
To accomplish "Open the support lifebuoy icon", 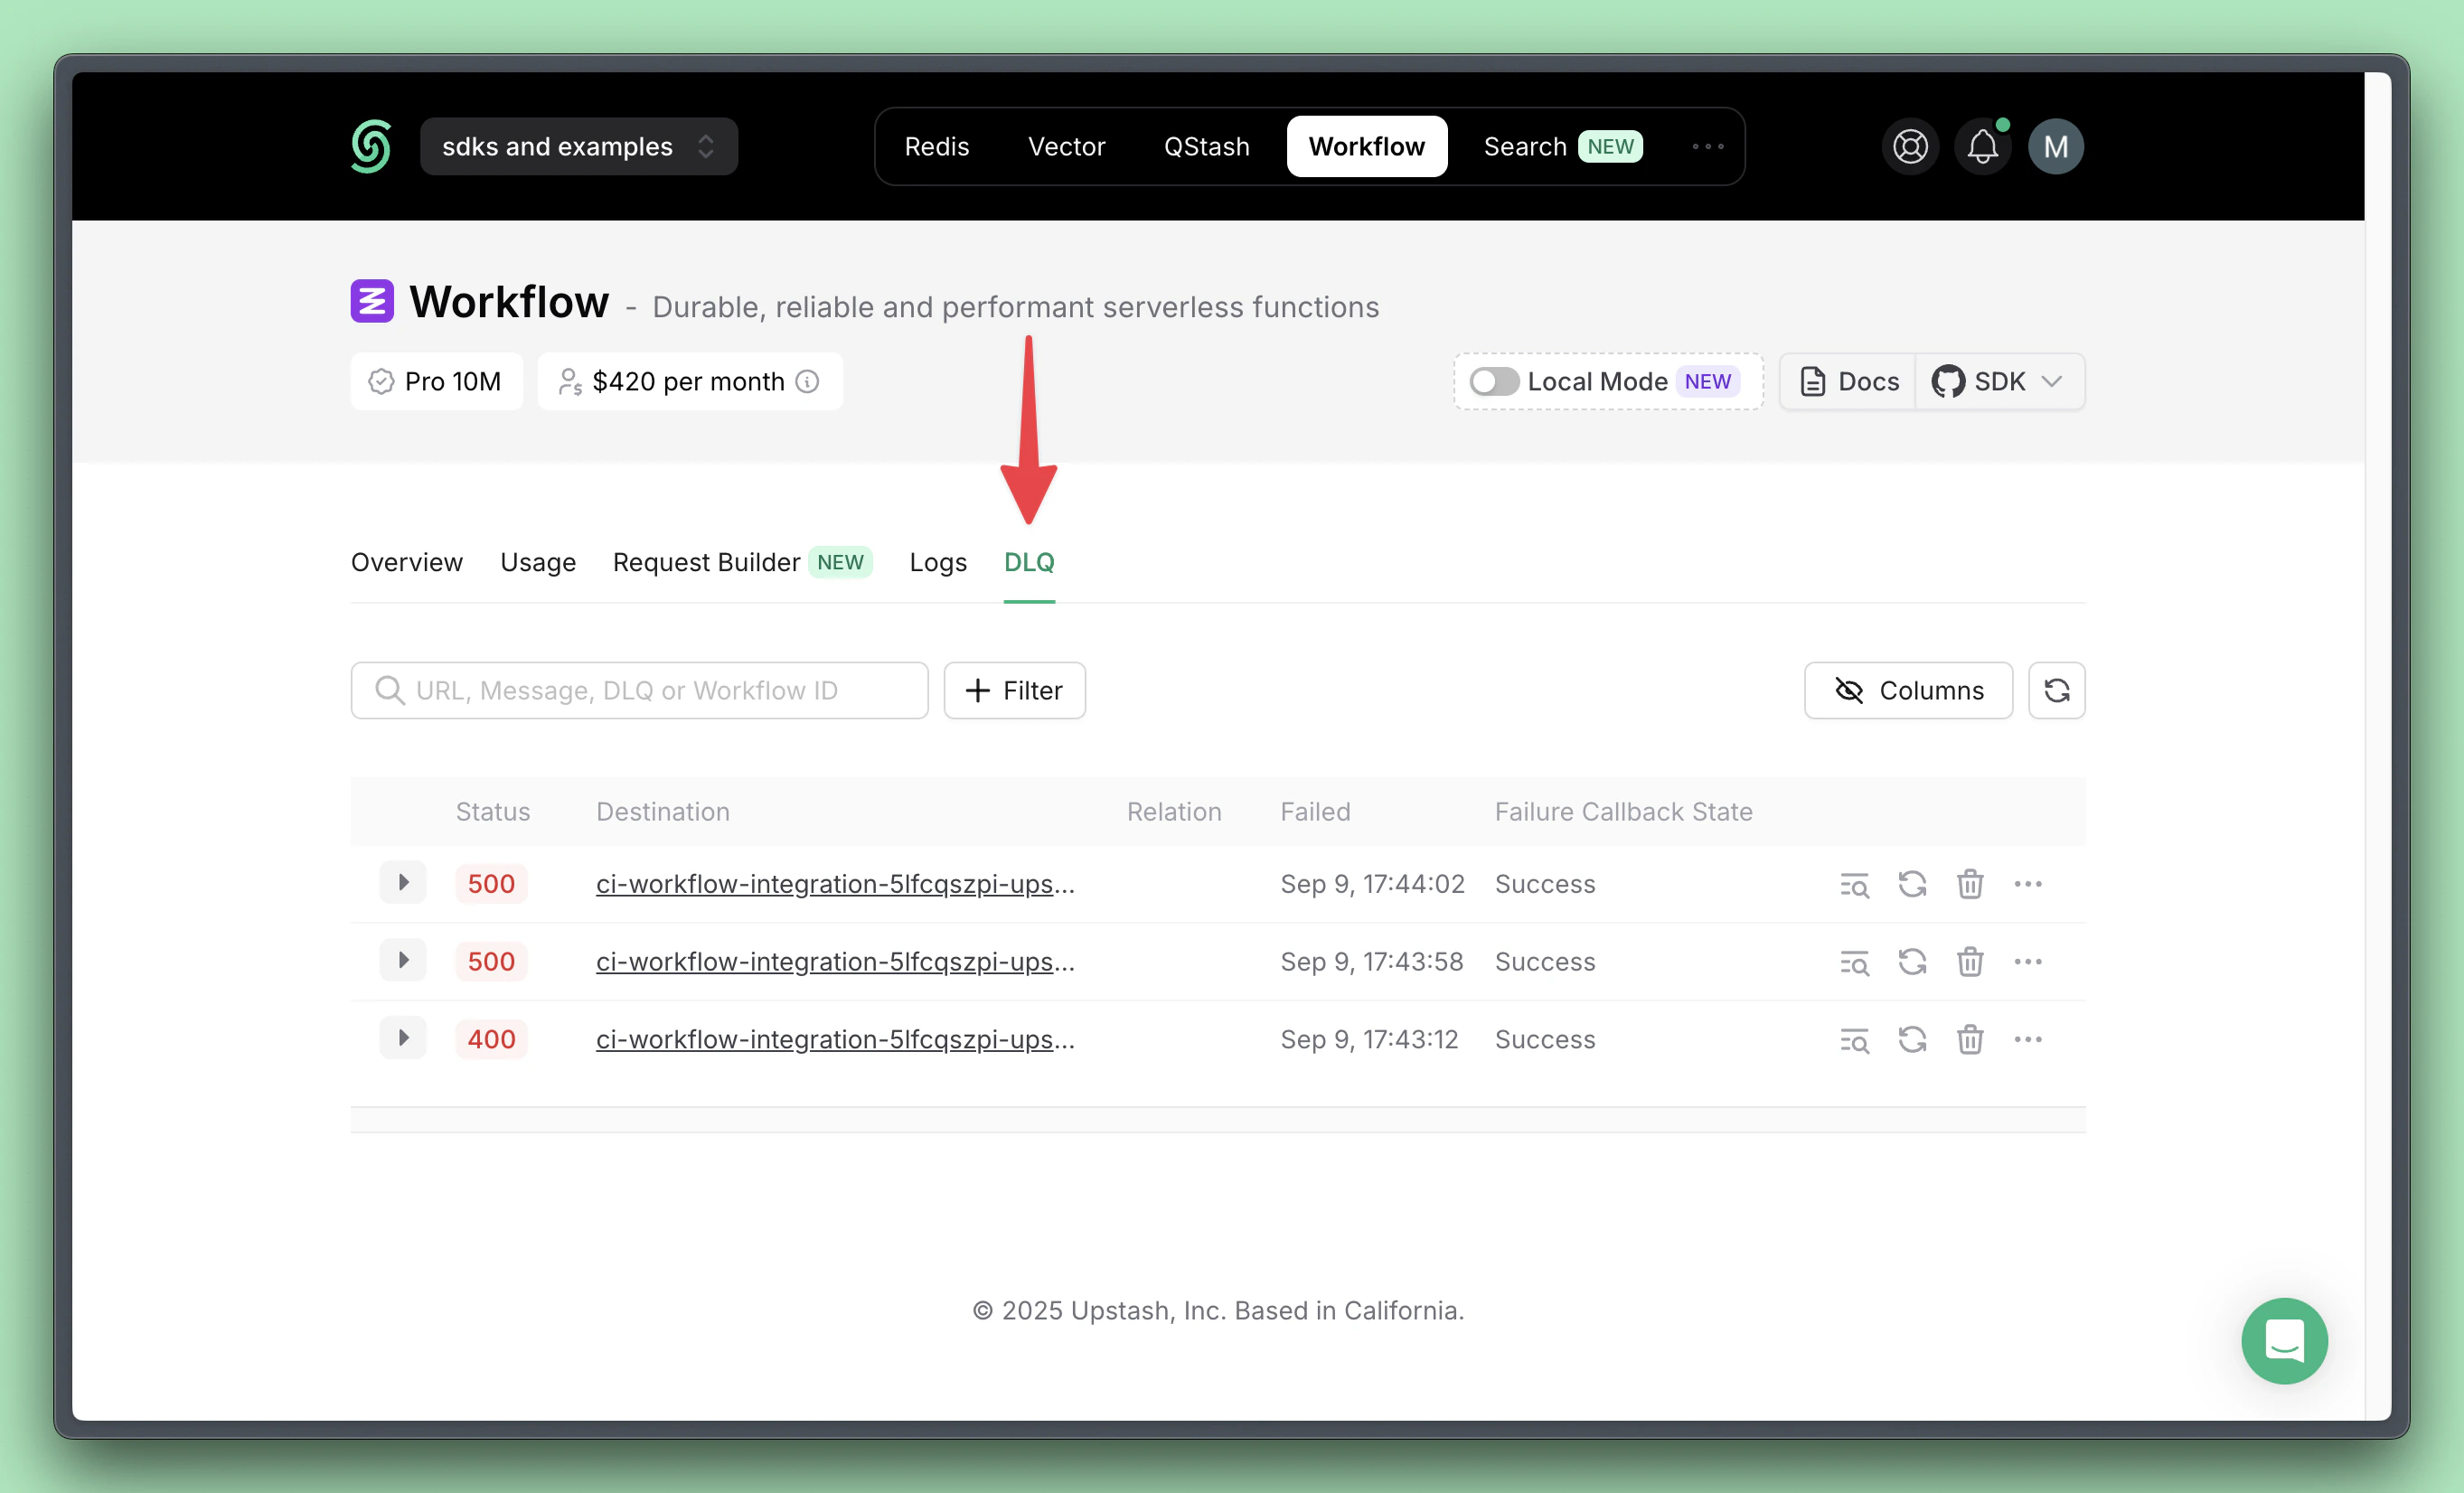I will click(1910, 147).
